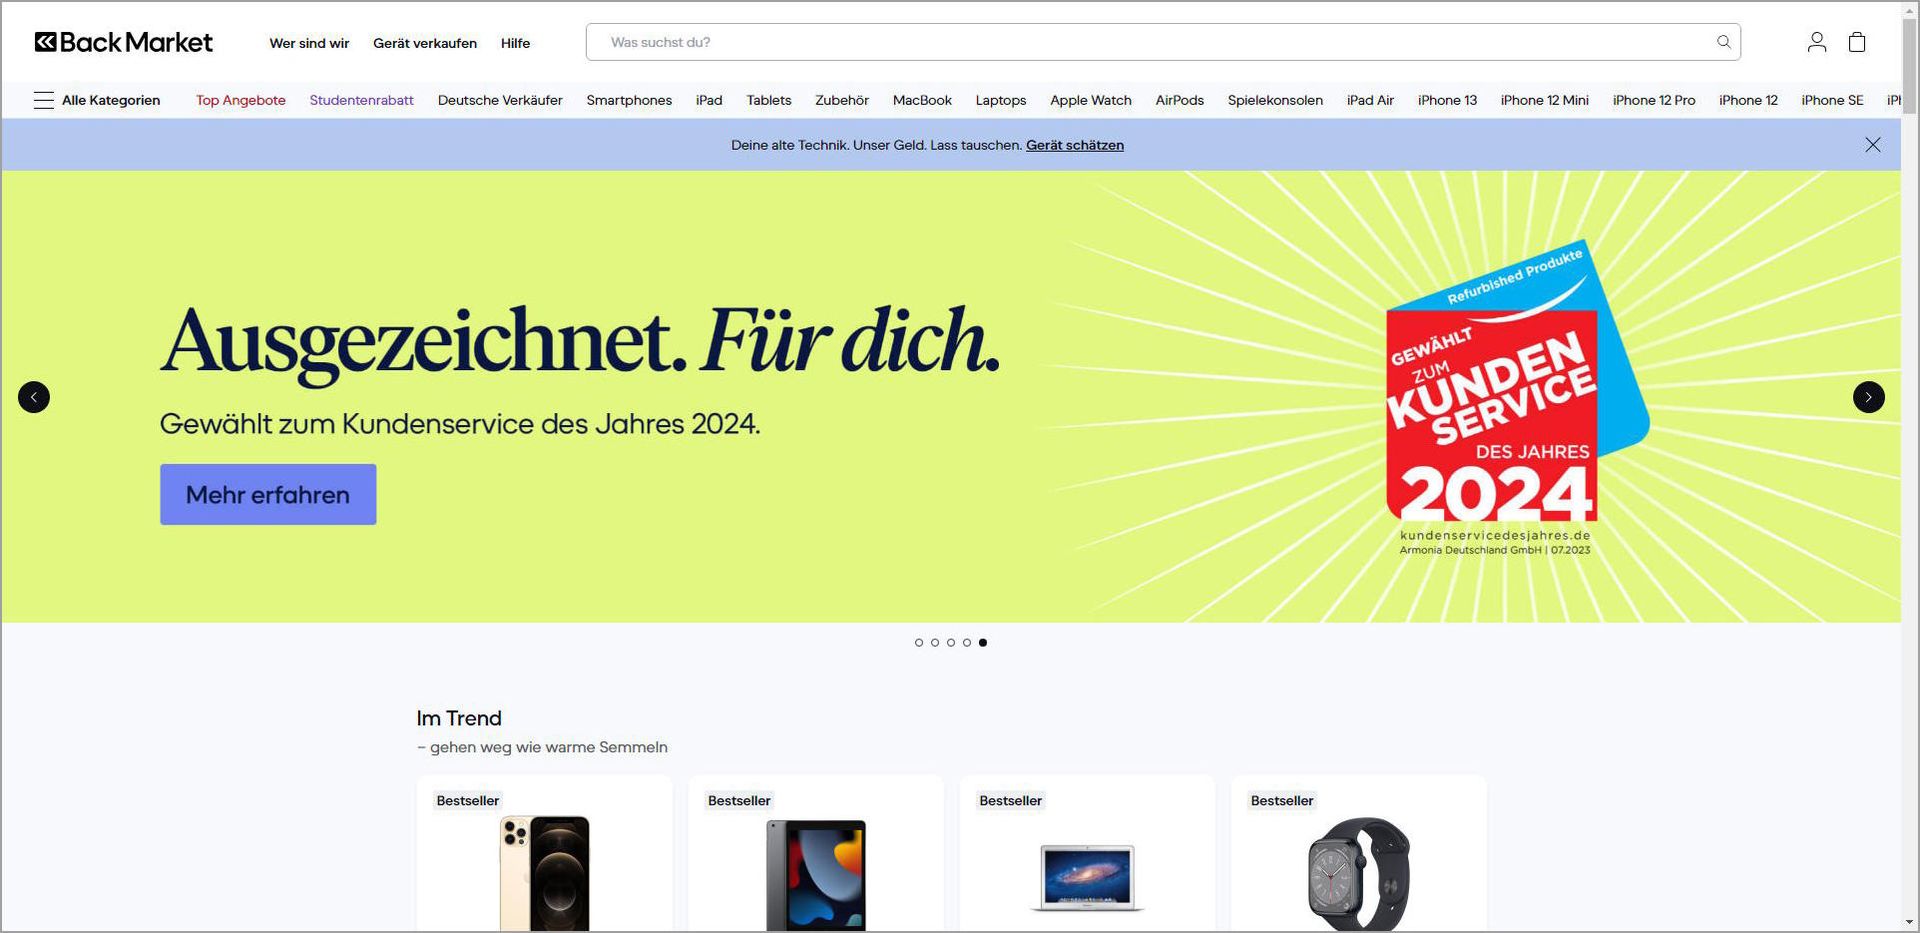Select the first carousel dot
The width and height of the screenshot is (1920, 933).
(x=919, y=643)
